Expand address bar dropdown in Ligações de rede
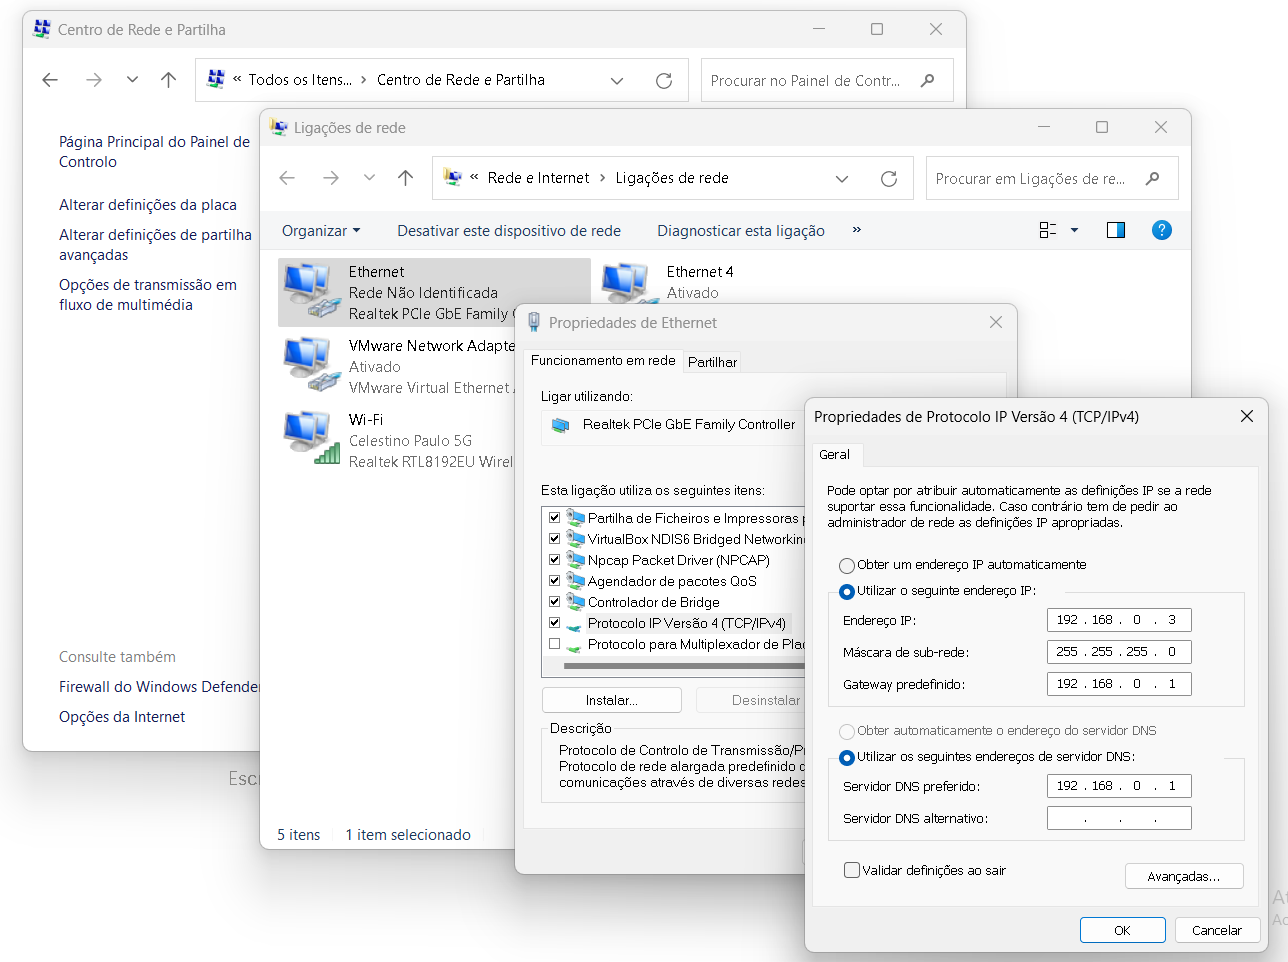 pyautogui.click(x=842, y=179)
